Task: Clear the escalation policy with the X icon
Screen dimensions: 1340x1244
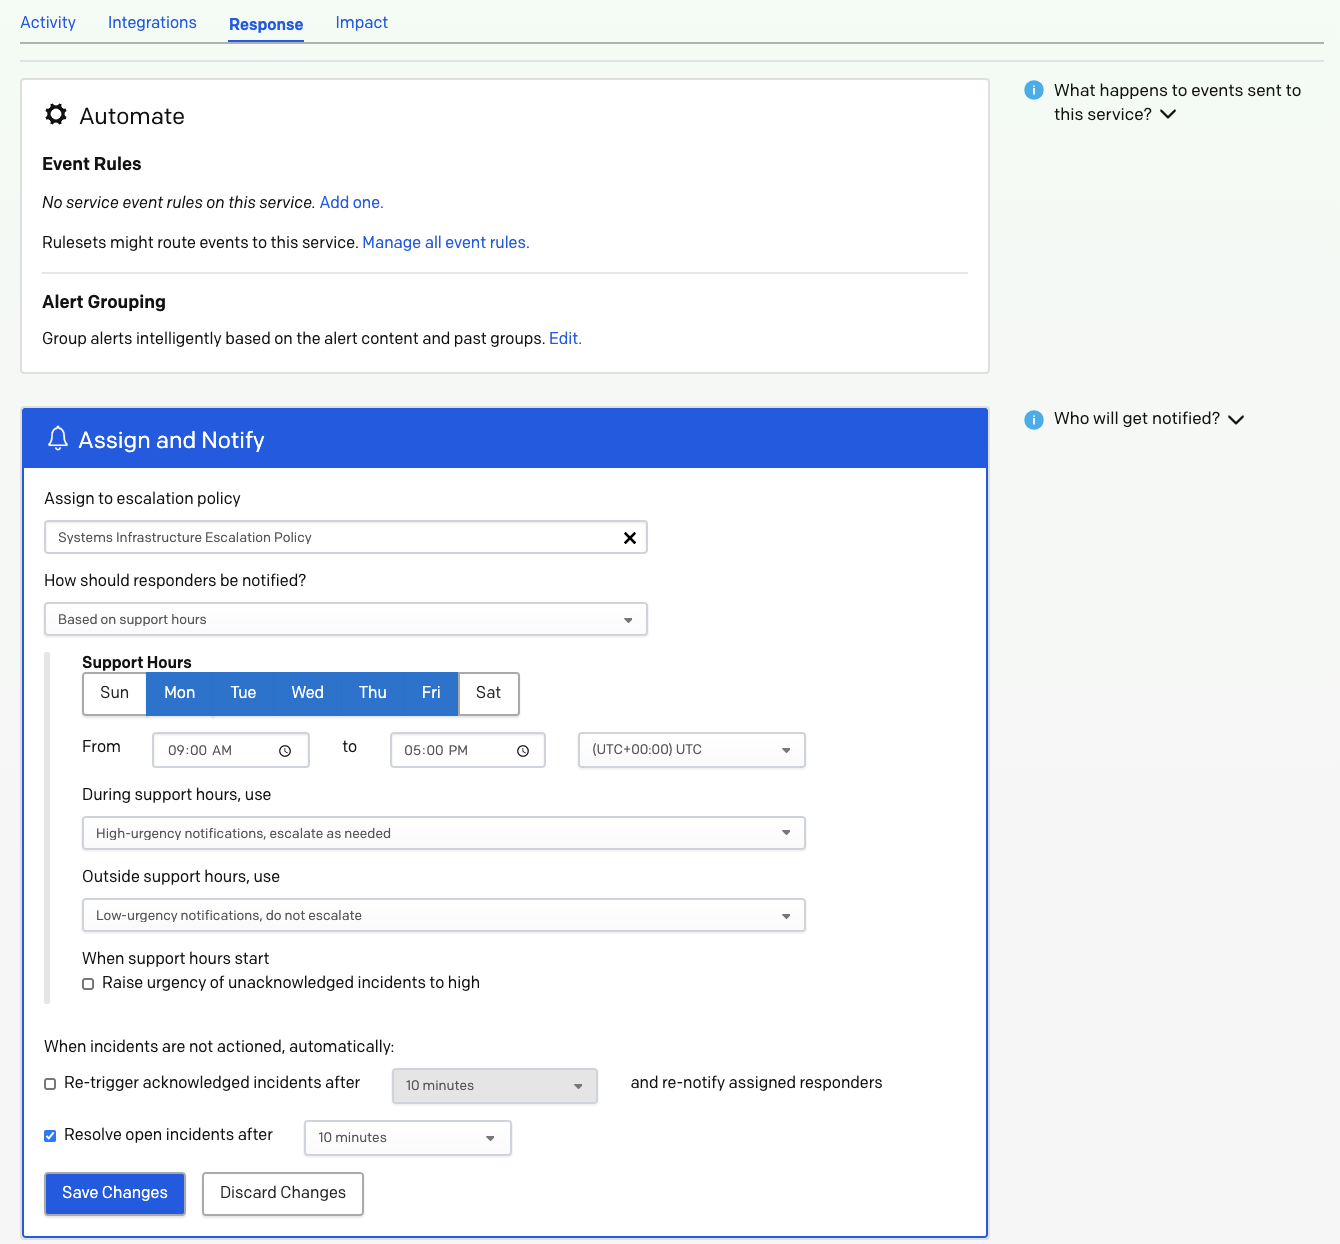Action: click(630, 538)
